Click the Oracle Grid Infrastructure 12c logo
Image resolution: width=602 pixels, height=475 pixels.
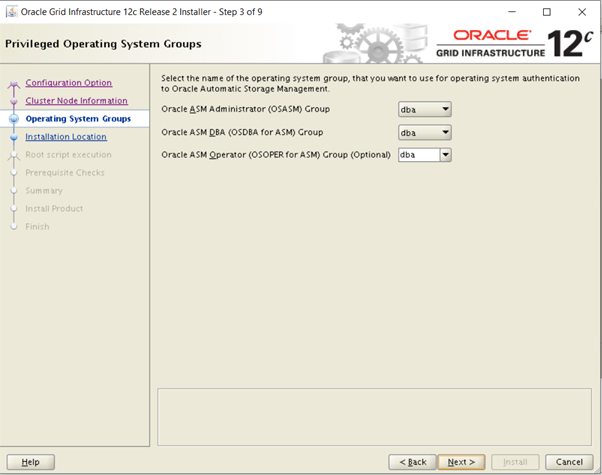pyautogui.click(x=511, y=45)
